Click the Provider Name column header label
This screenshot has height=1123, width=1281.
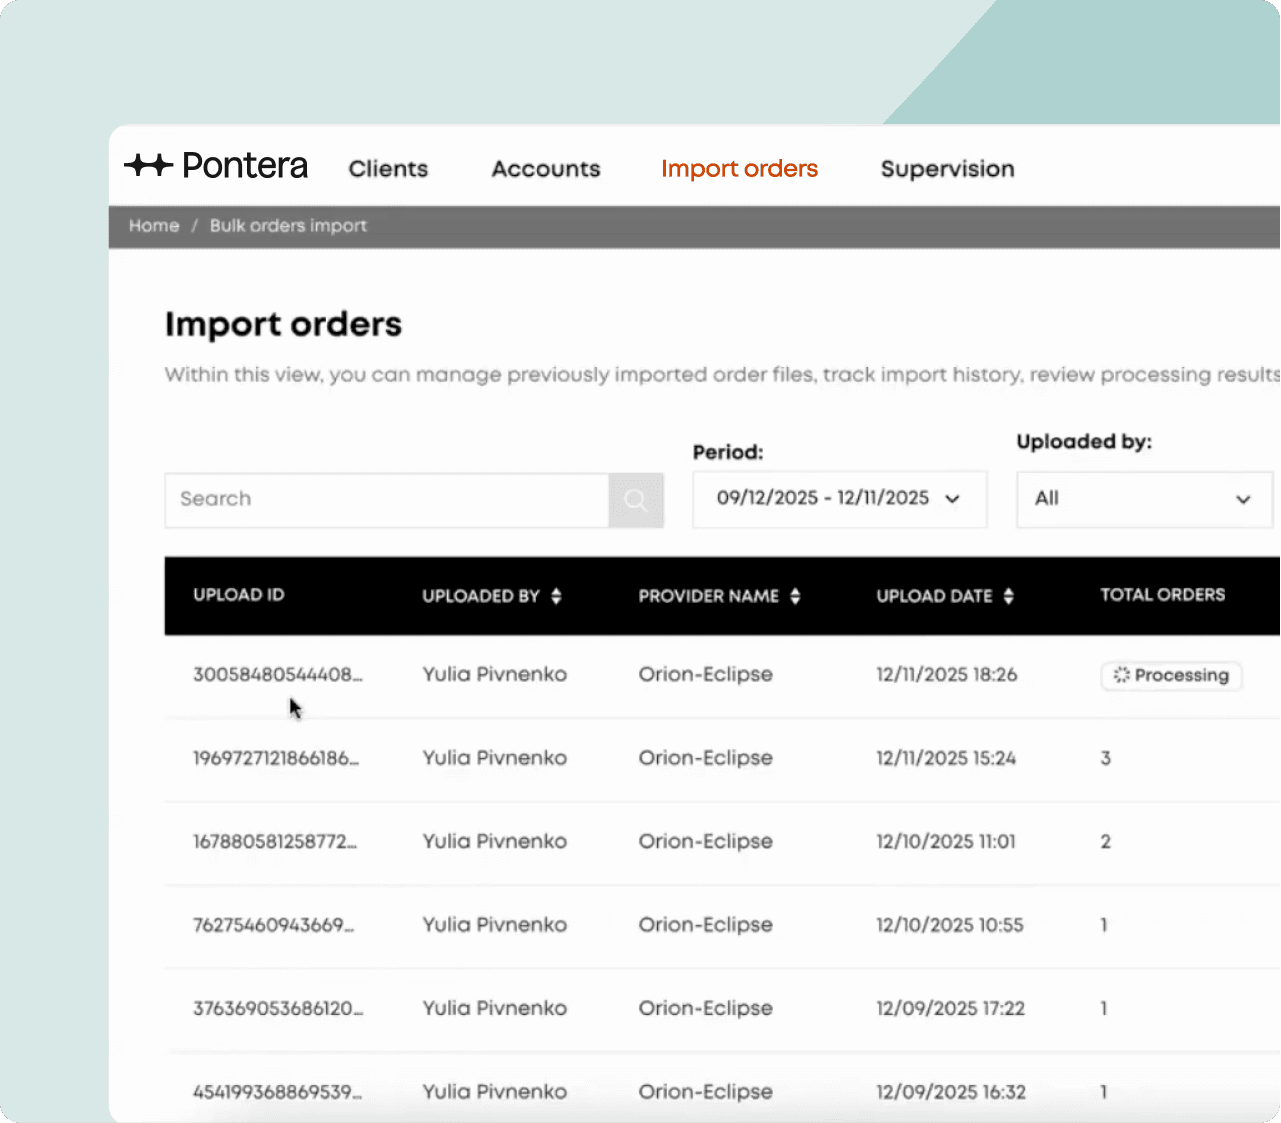[x=708, y=596]
